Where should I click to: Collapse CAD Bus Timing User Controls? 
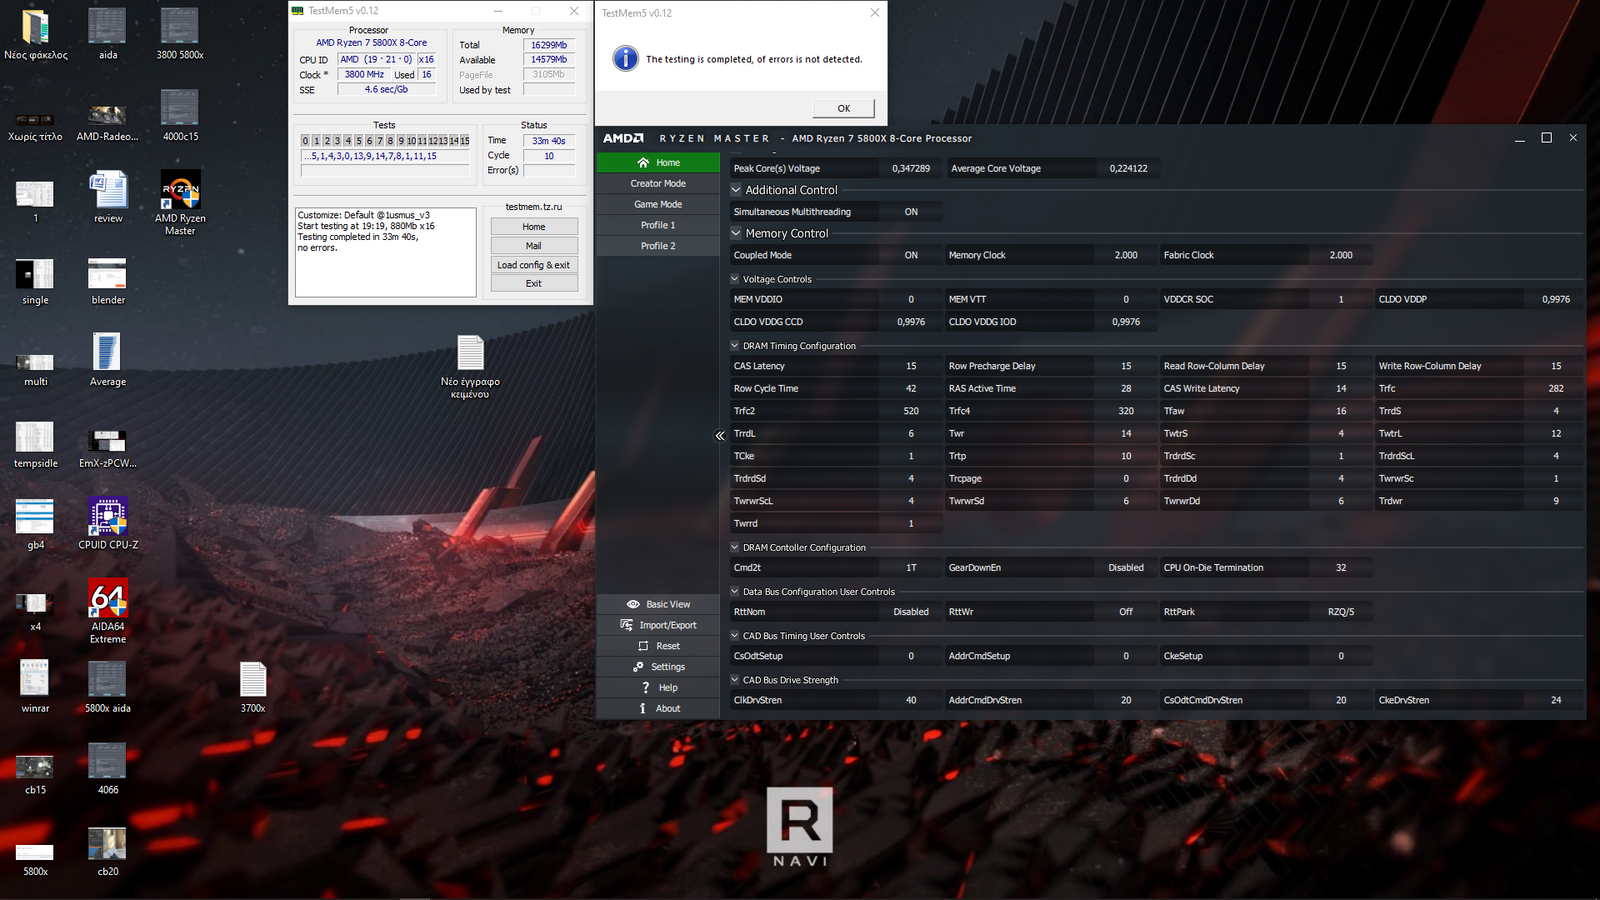click(x=735, y=635)
